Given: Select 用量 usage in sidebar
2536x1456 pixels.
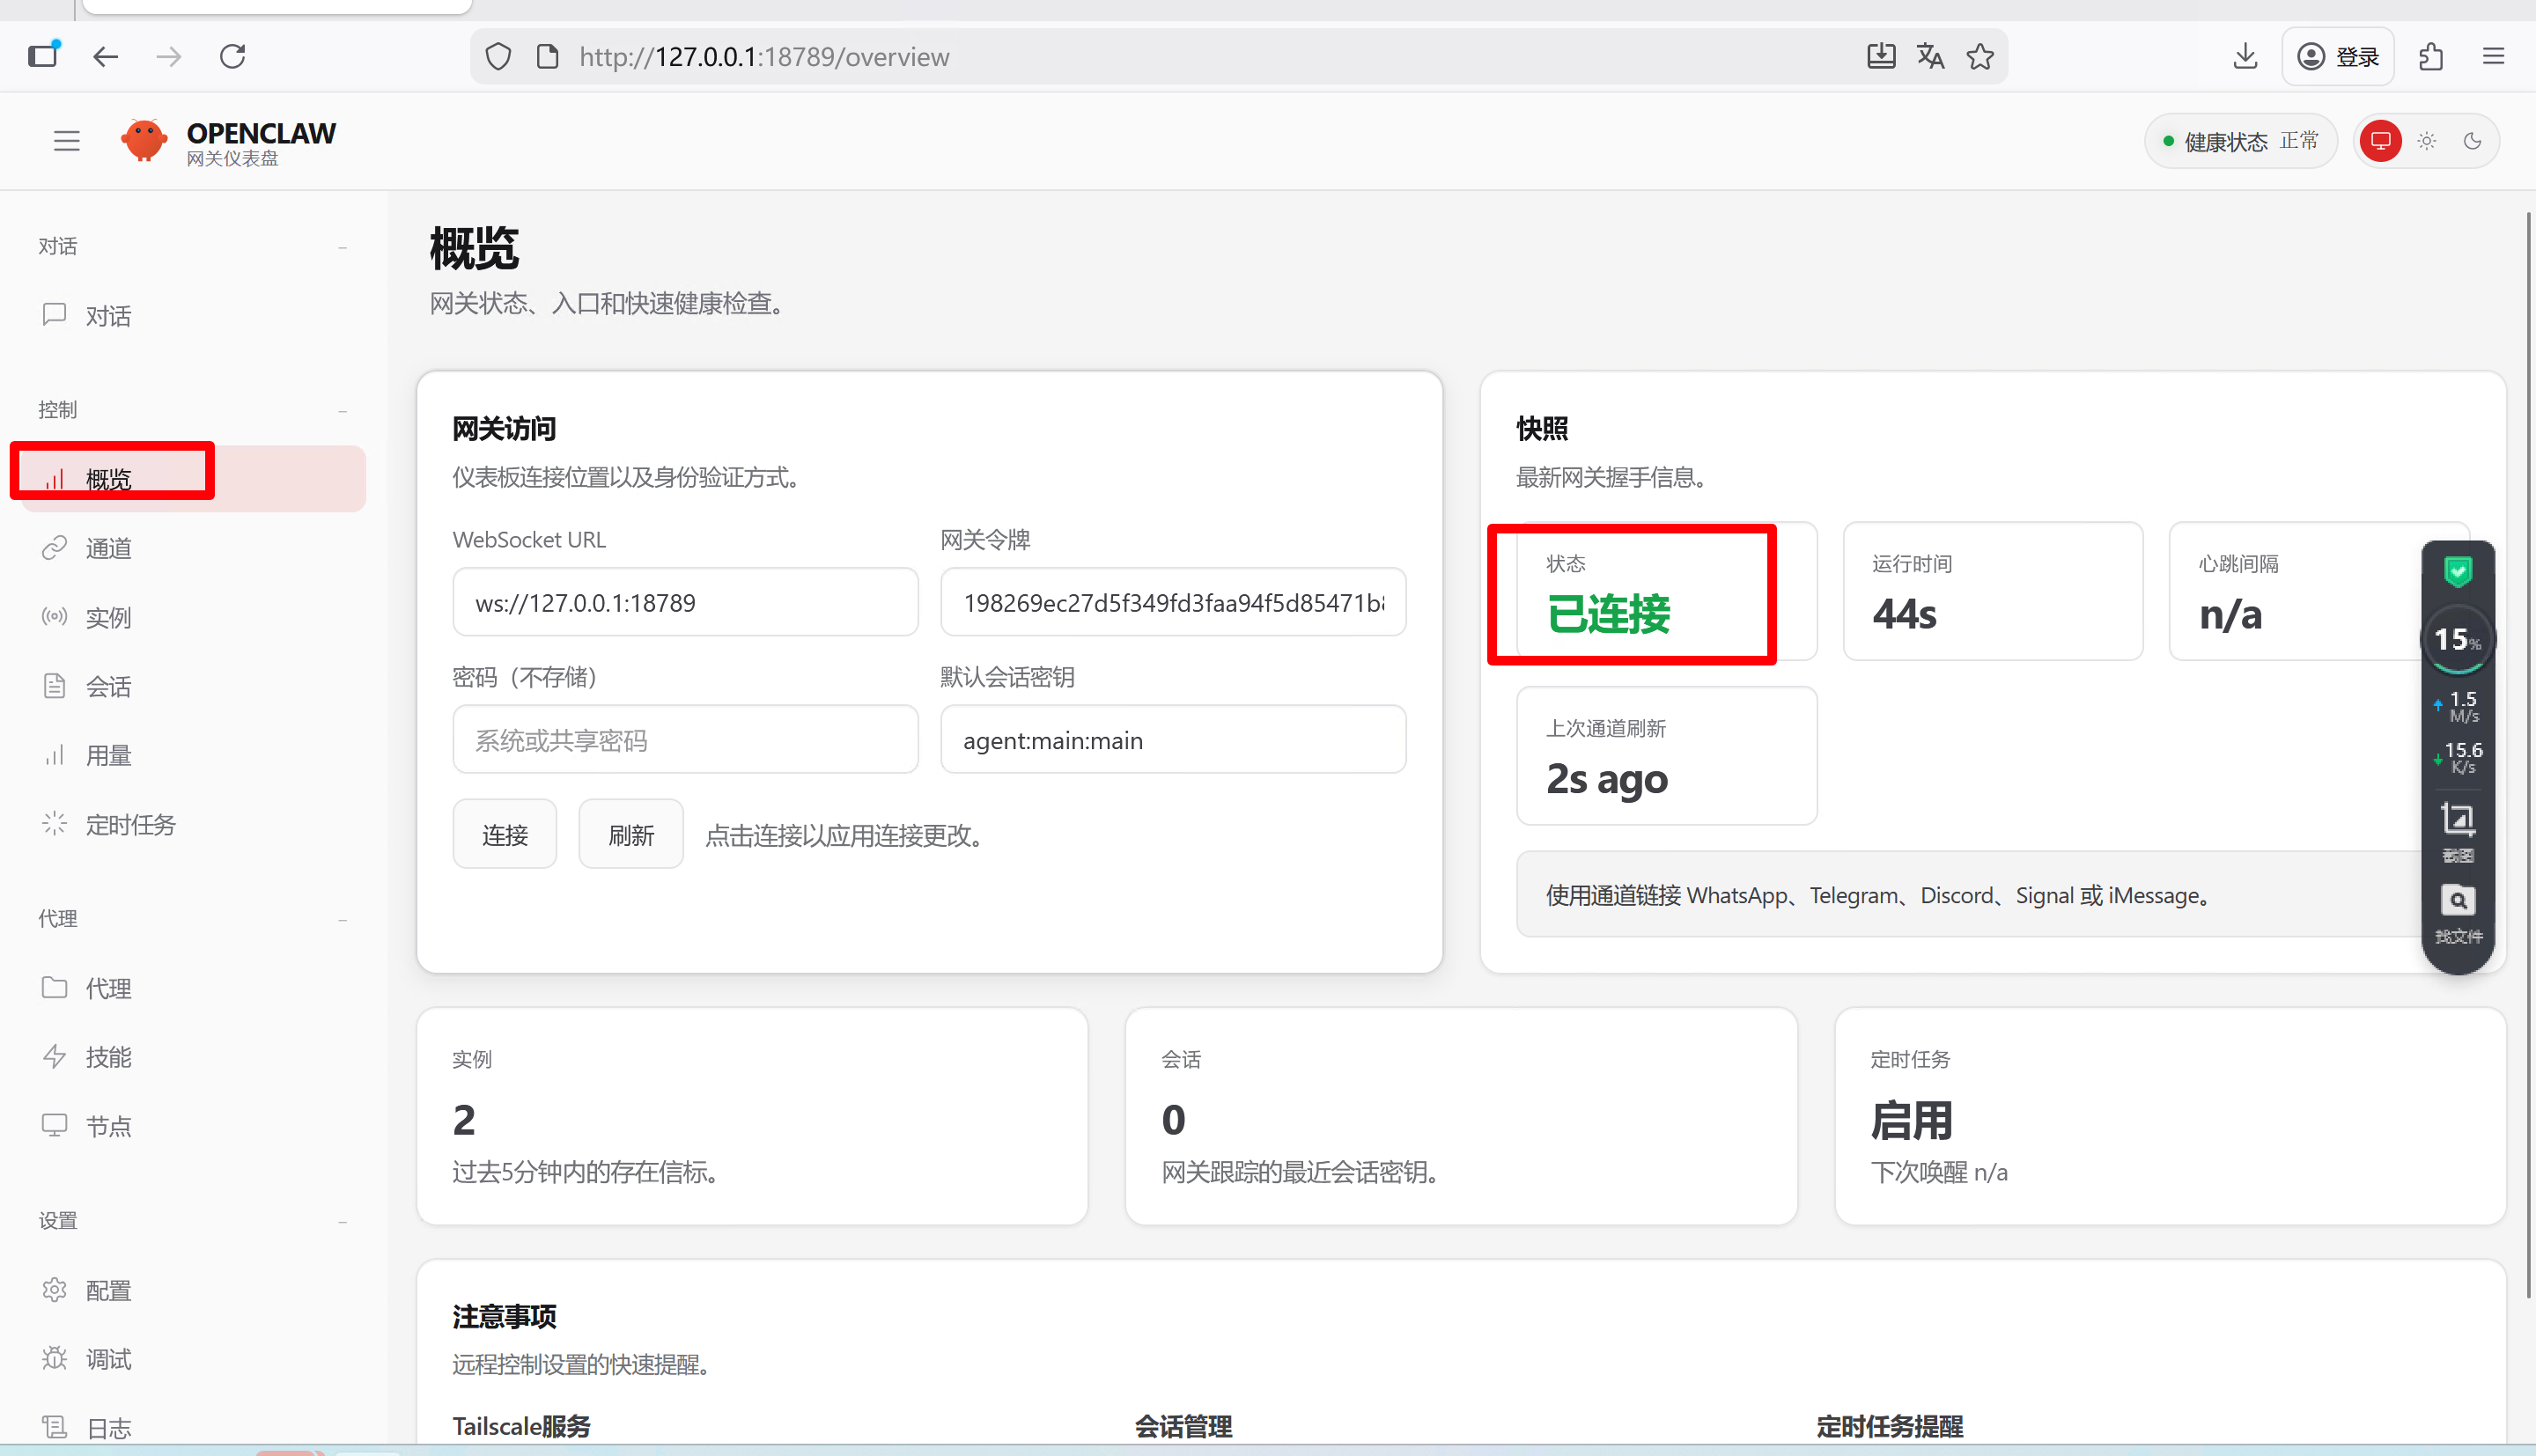Looking at the screenshot, I should (108, 755).
